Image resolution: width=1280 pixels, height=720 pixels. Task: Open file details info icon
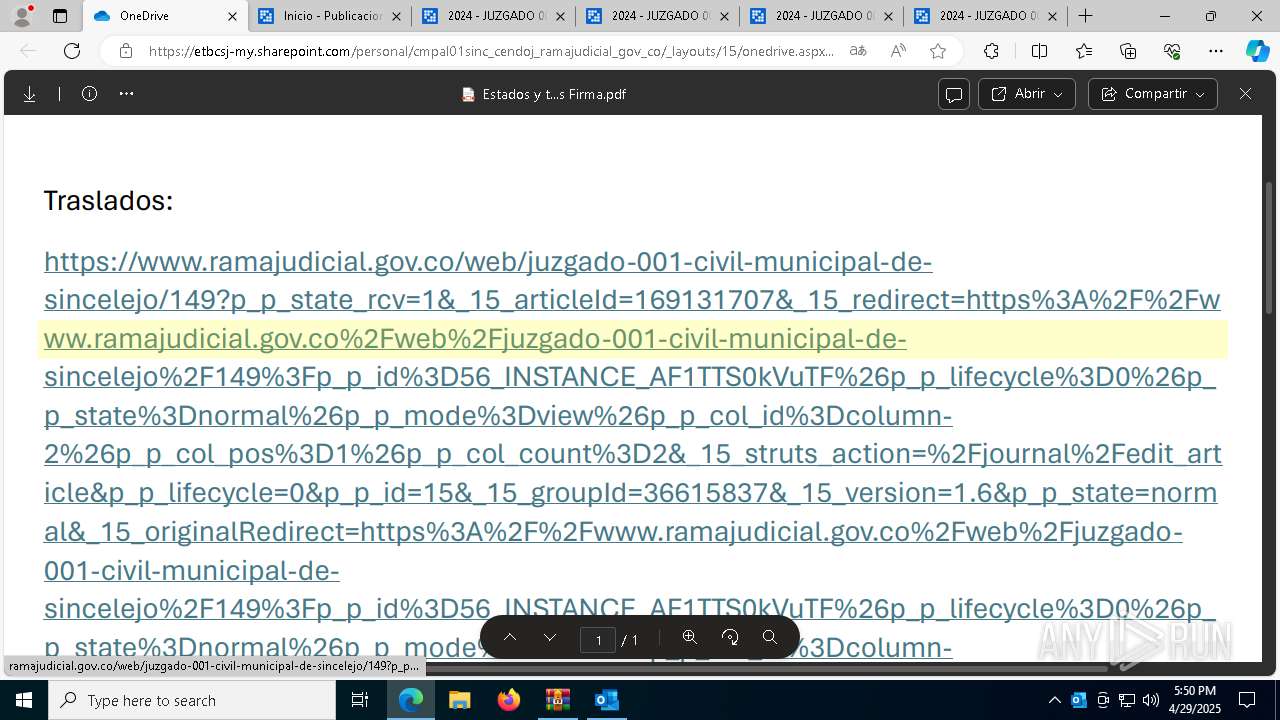point(89,94)
